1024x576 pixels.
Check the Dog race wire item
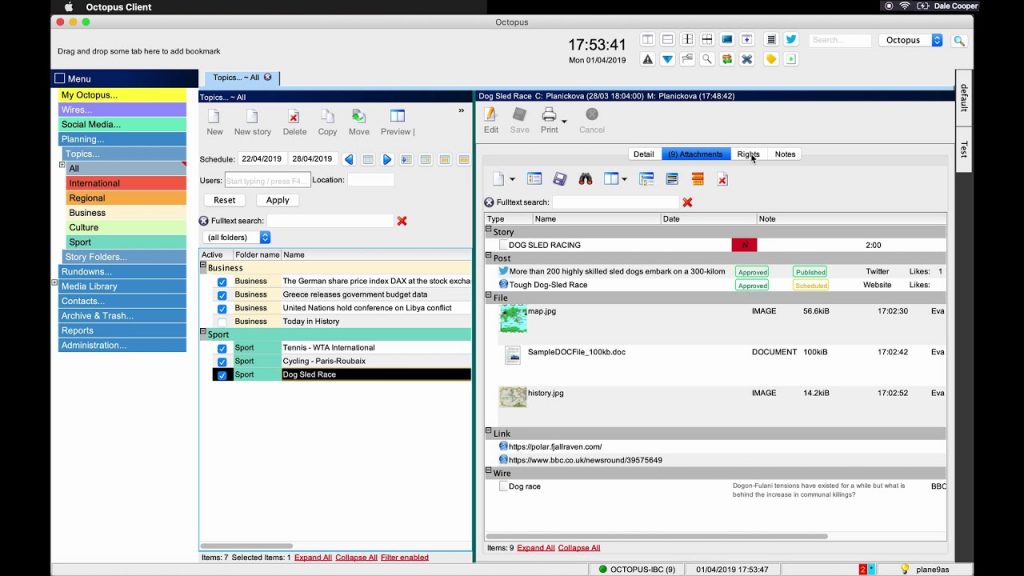[x=501, y=484]
